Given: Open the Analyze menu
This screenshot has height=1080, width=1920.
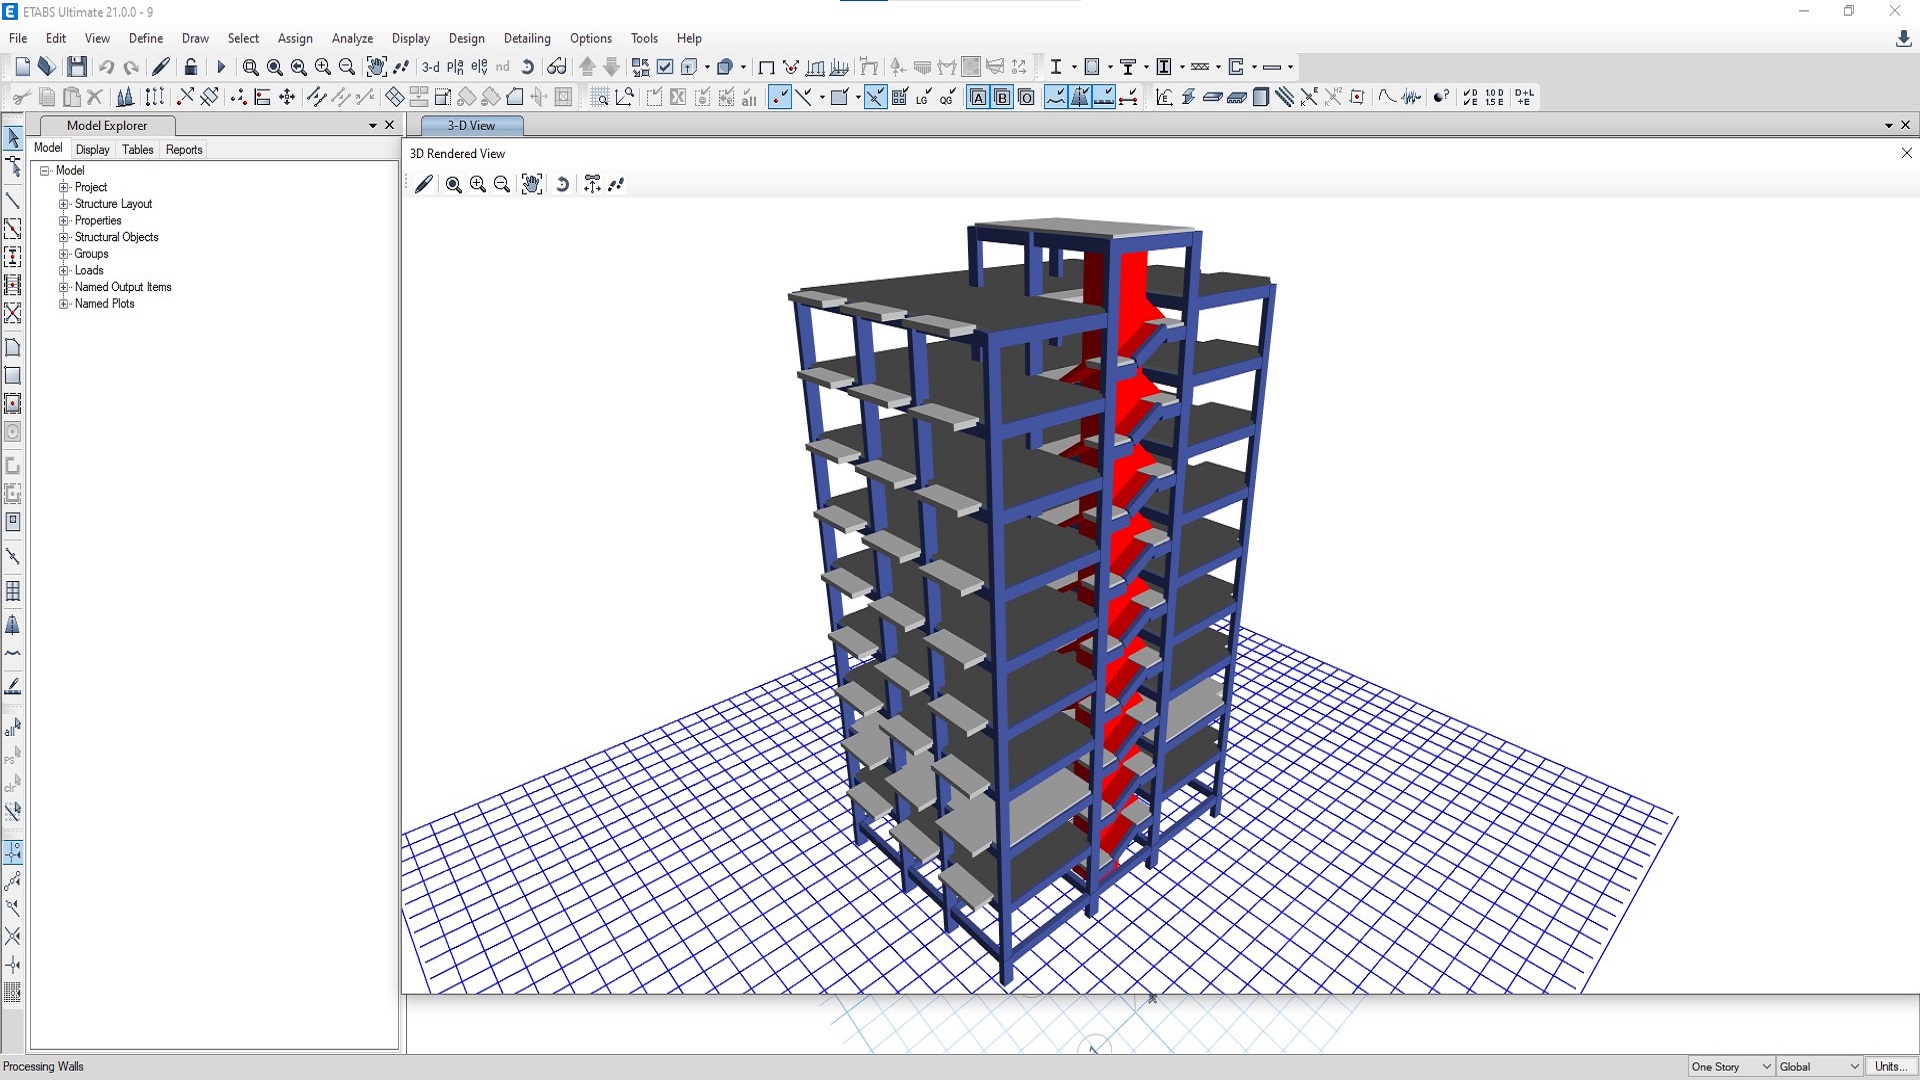Looking at the screenshot, I should [352, 38].
